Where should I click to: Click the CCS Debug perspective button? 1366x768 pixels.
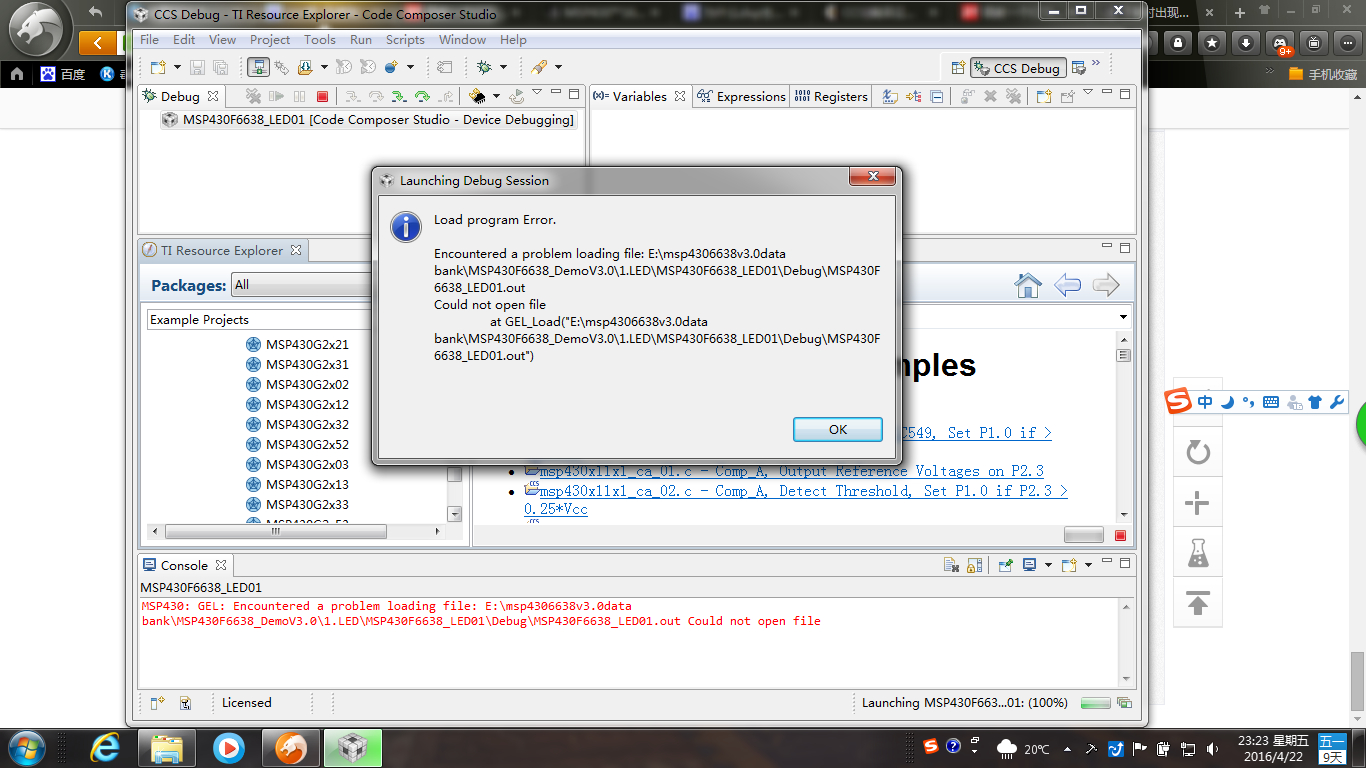click(x=1017, y=68)
